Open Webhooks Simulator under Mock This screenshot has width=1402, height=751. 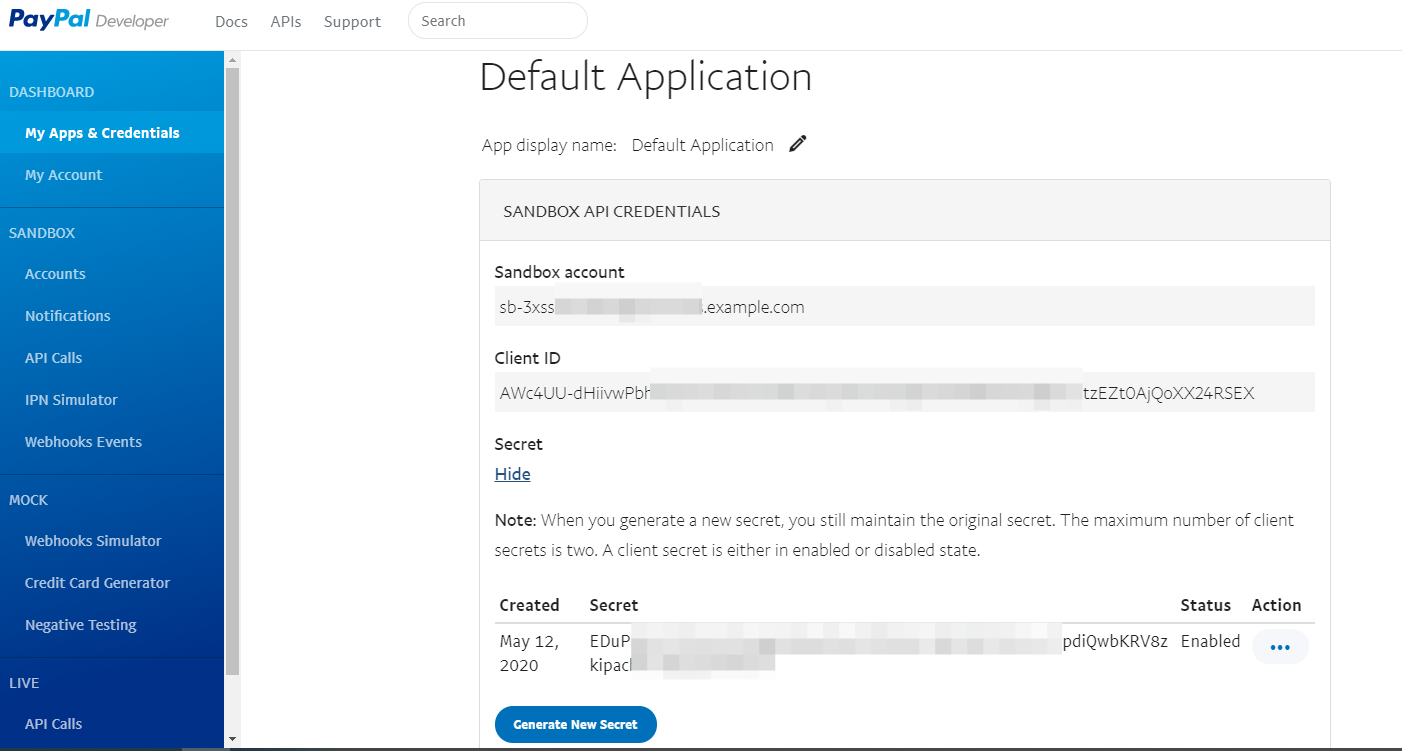click(93, 541)
